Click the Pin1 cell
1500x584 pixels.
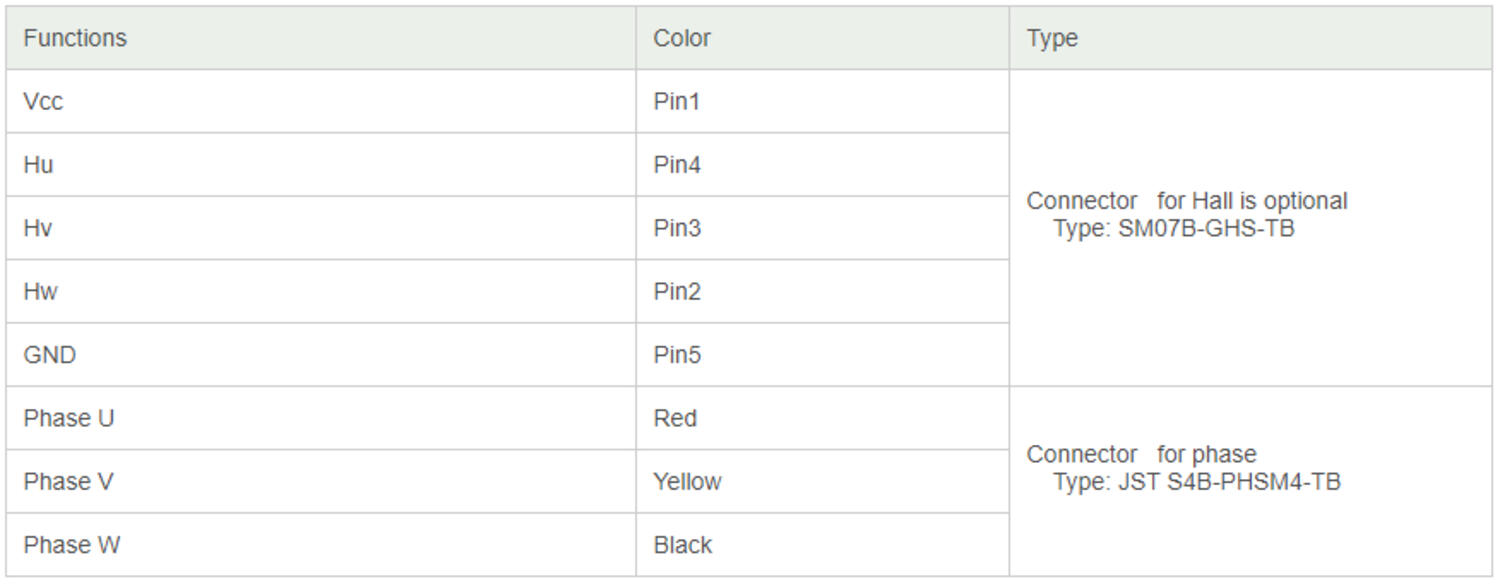pyautogui.click(x=823, y=101)
